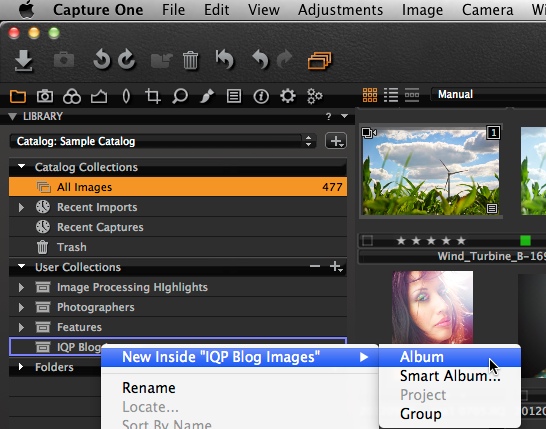
Task: Open the Exposure tool tab icon
Action: pyautogui.click(x=99, y=96)
